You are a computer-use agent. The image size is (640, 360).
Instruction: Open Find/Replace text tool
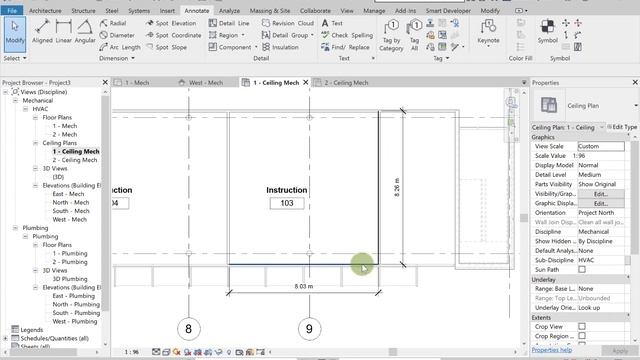345,47
